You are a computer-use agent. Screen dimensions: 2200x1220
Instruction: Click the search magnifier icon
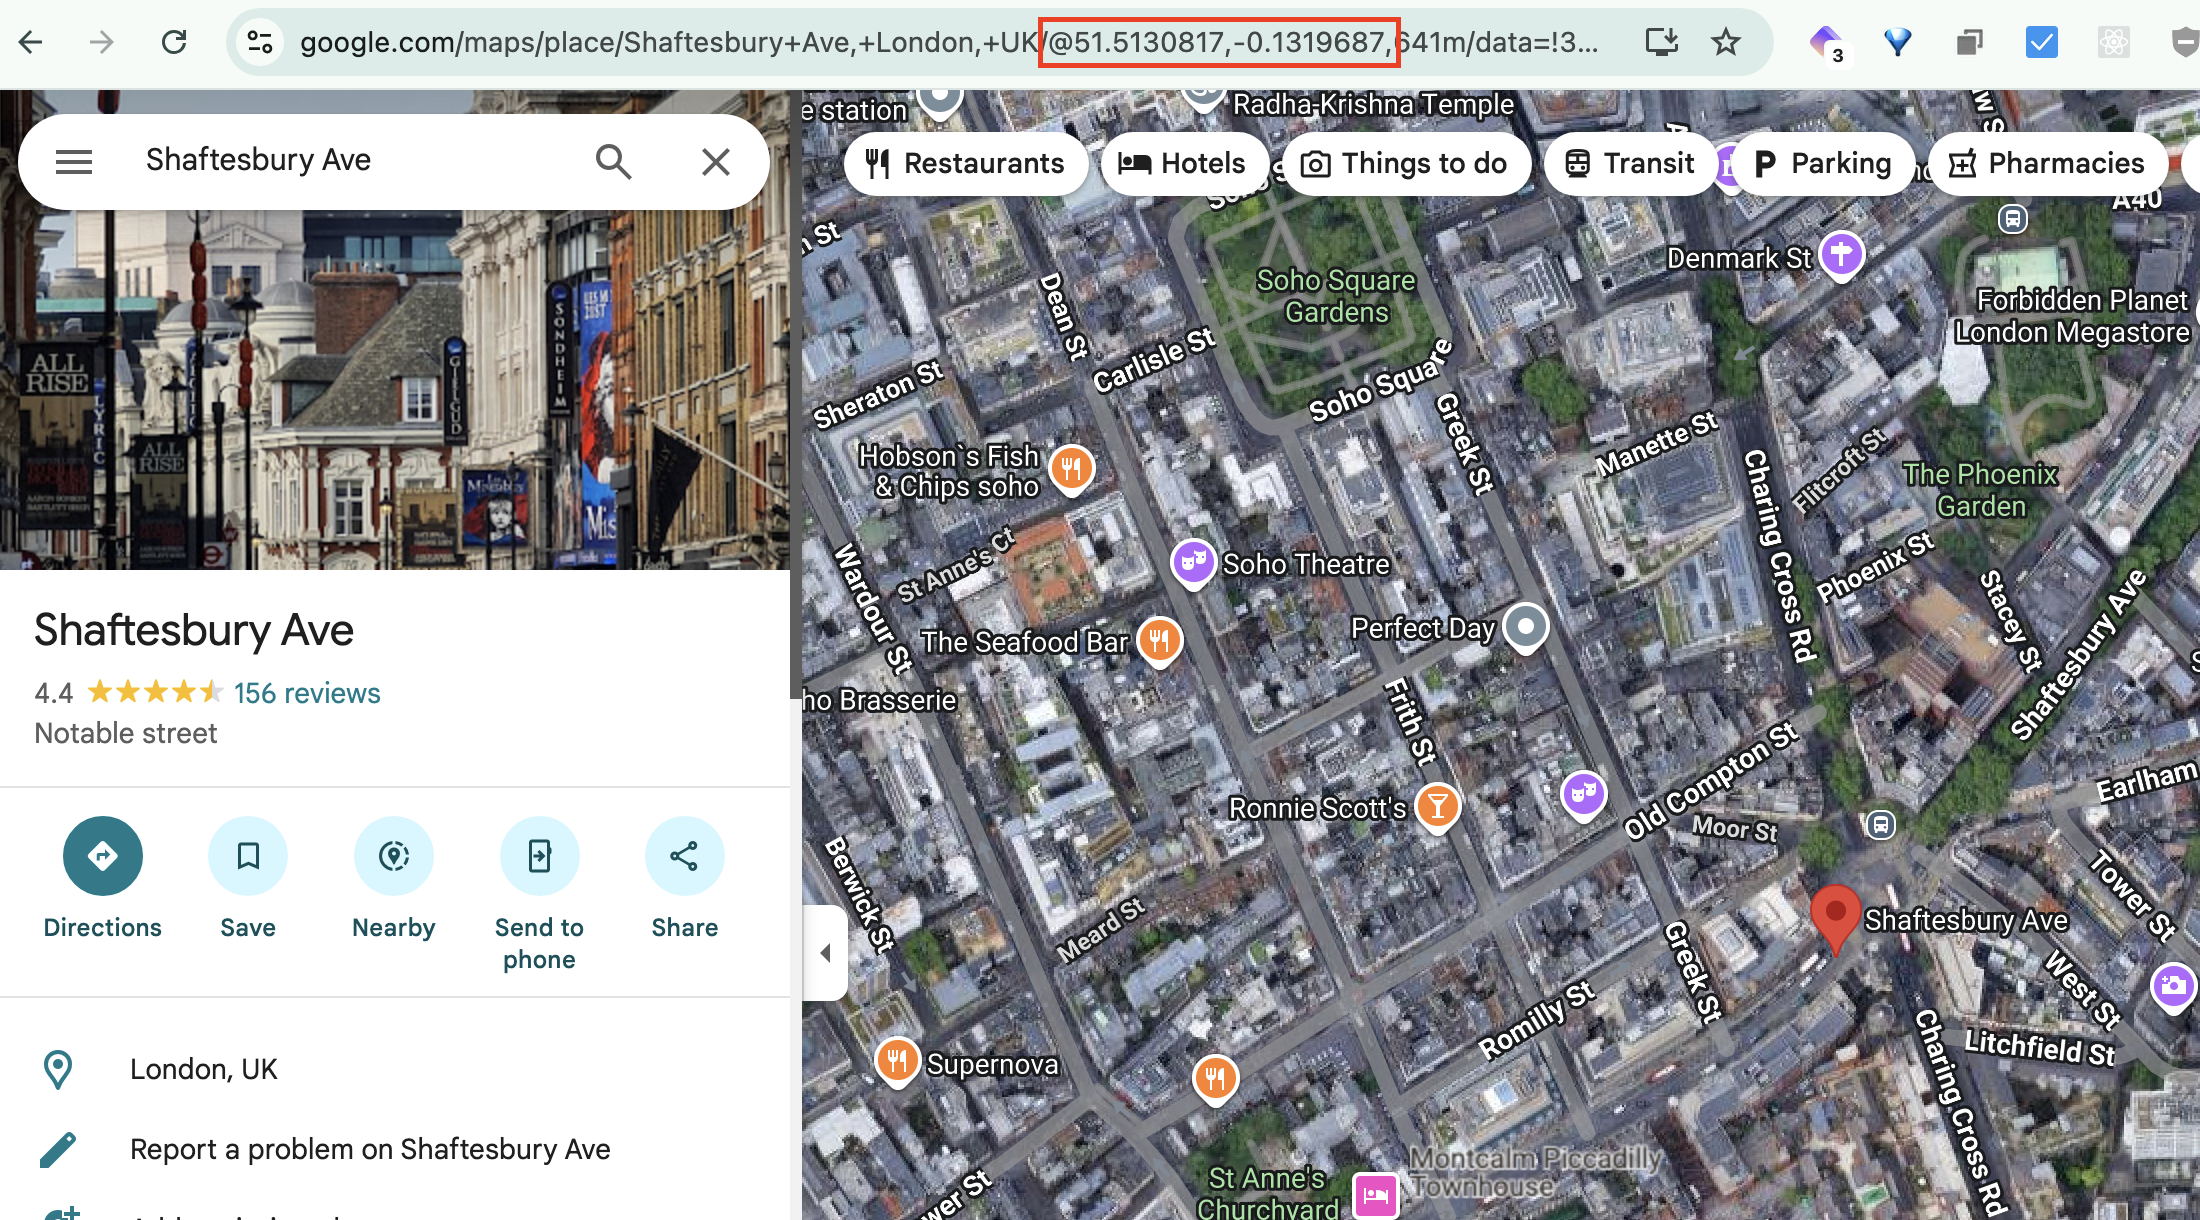pyautogui.click(x=613, y=161)
